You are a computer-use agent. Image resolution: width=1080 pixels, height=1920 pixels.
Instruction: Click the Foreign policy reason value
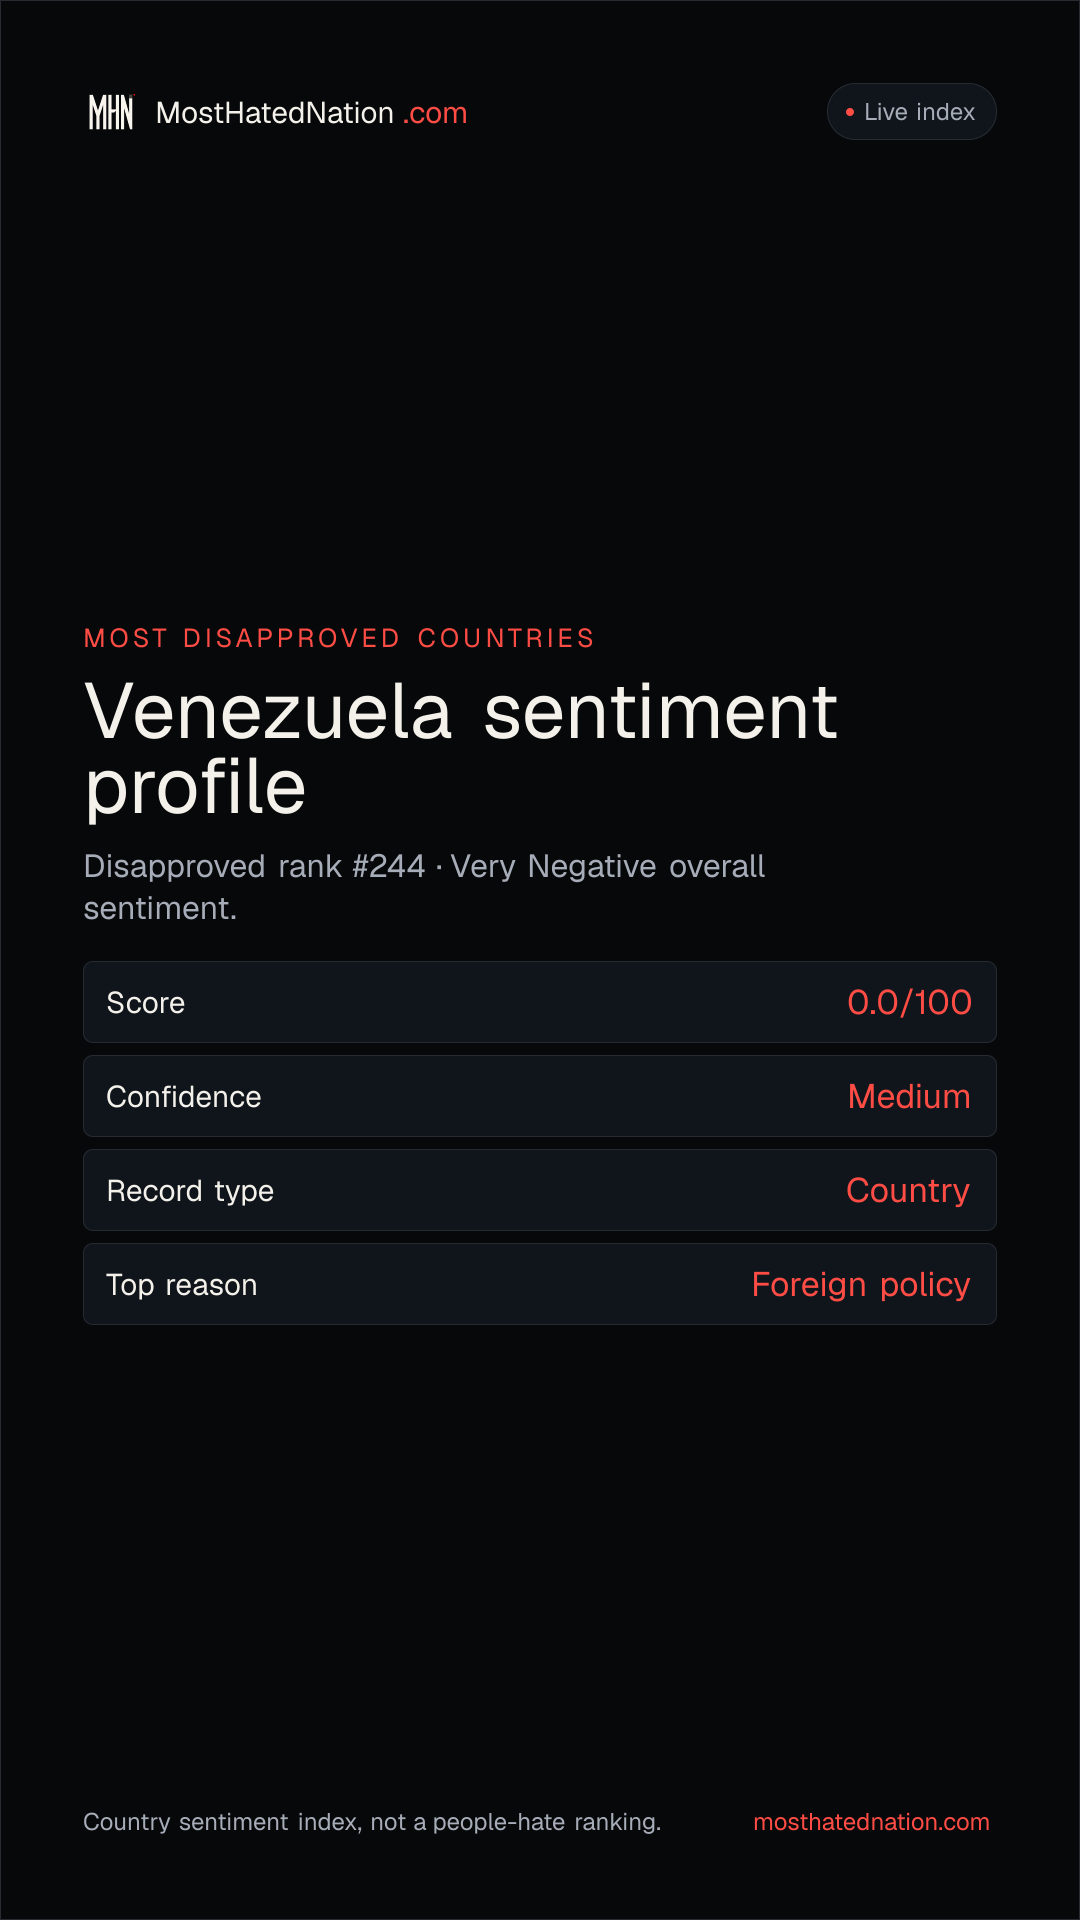tap(861, 1285)
